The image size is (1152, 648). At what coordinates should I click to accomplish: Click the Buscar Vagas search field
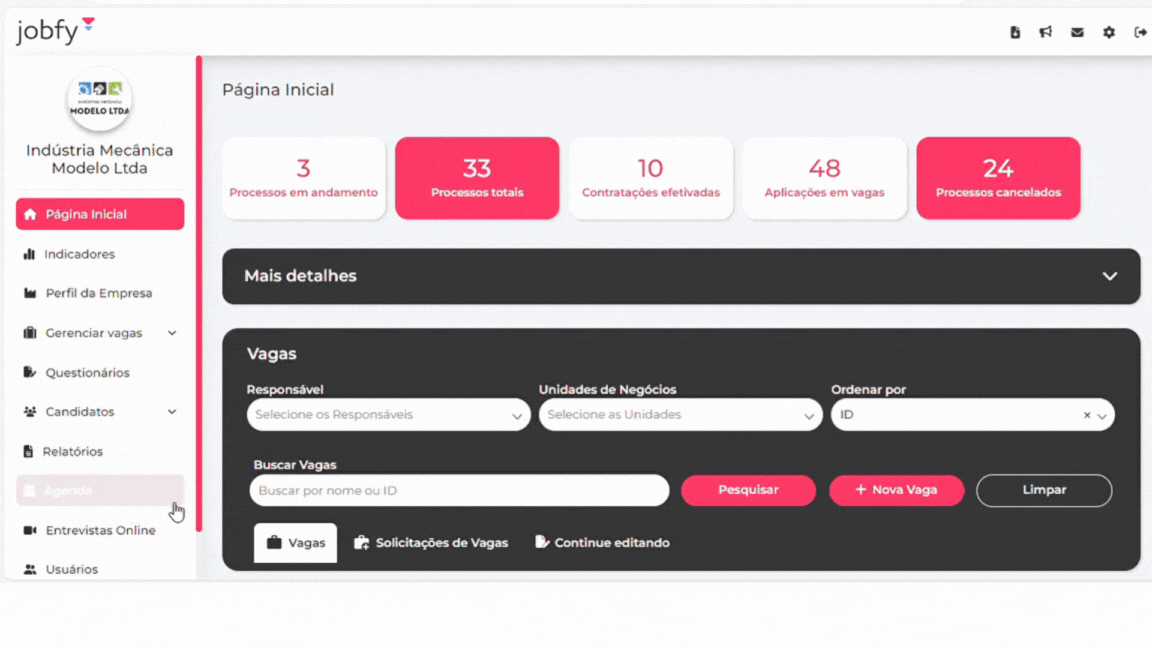pyautogui.click(x=459, y=490)
